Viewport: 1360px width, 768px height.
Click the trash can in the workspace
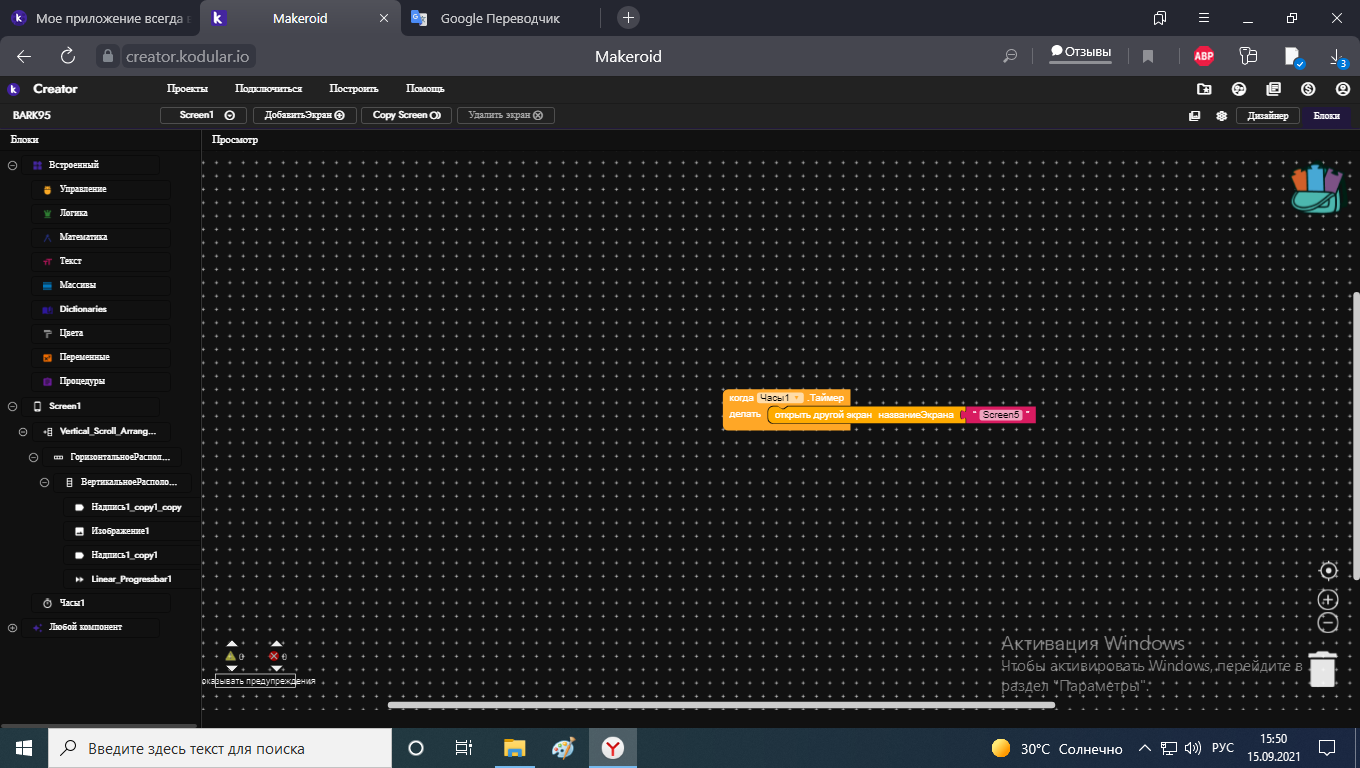point(1323,669)
